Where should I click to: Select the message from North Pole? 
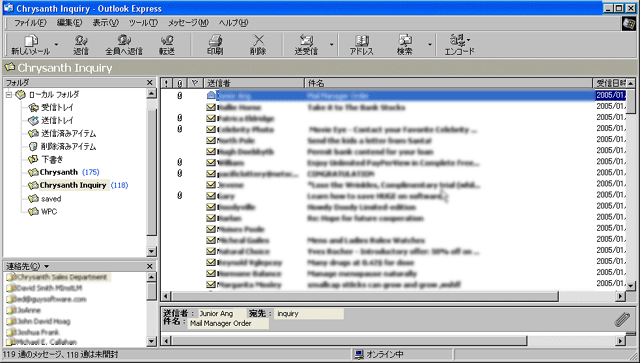coord(393,140)
